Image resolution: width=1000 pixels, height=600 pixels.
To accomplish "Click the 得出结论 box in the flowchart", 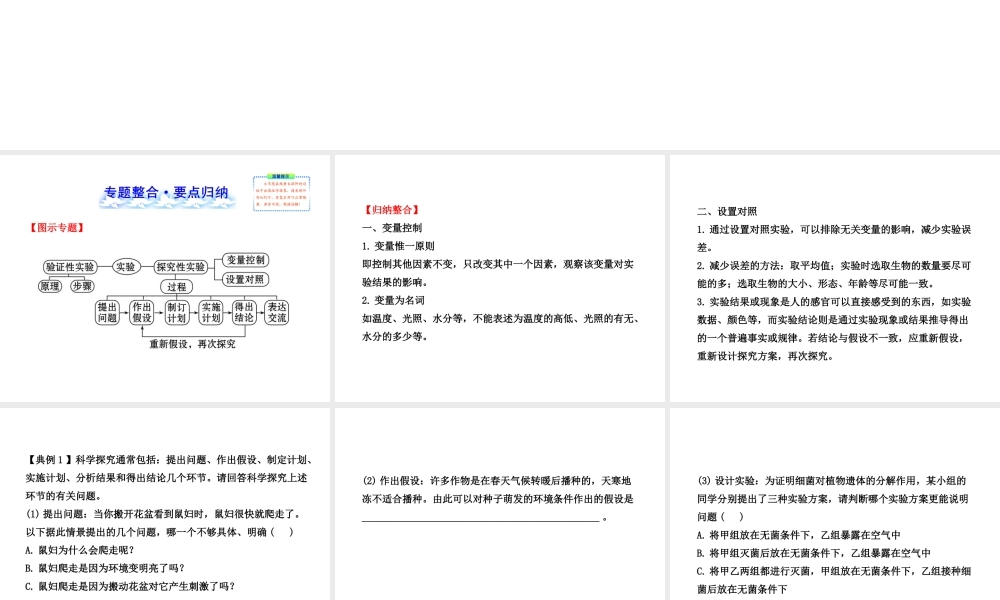I will click(244, 312).
